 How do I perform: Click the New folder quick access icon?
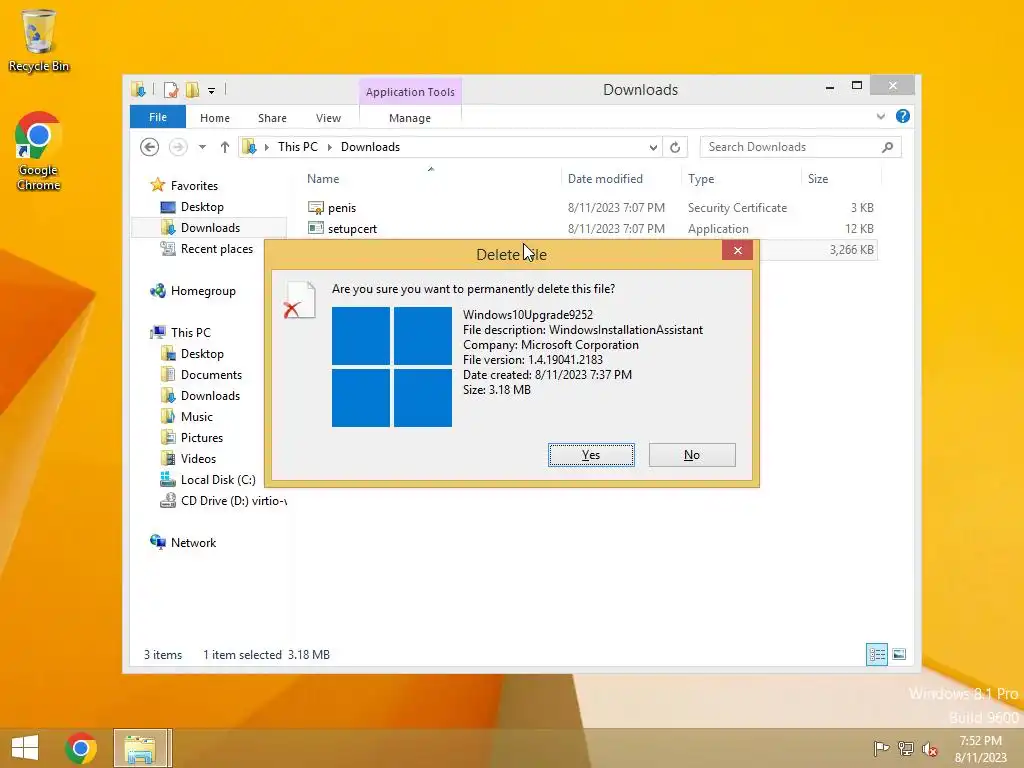click(x=192, y=89)
